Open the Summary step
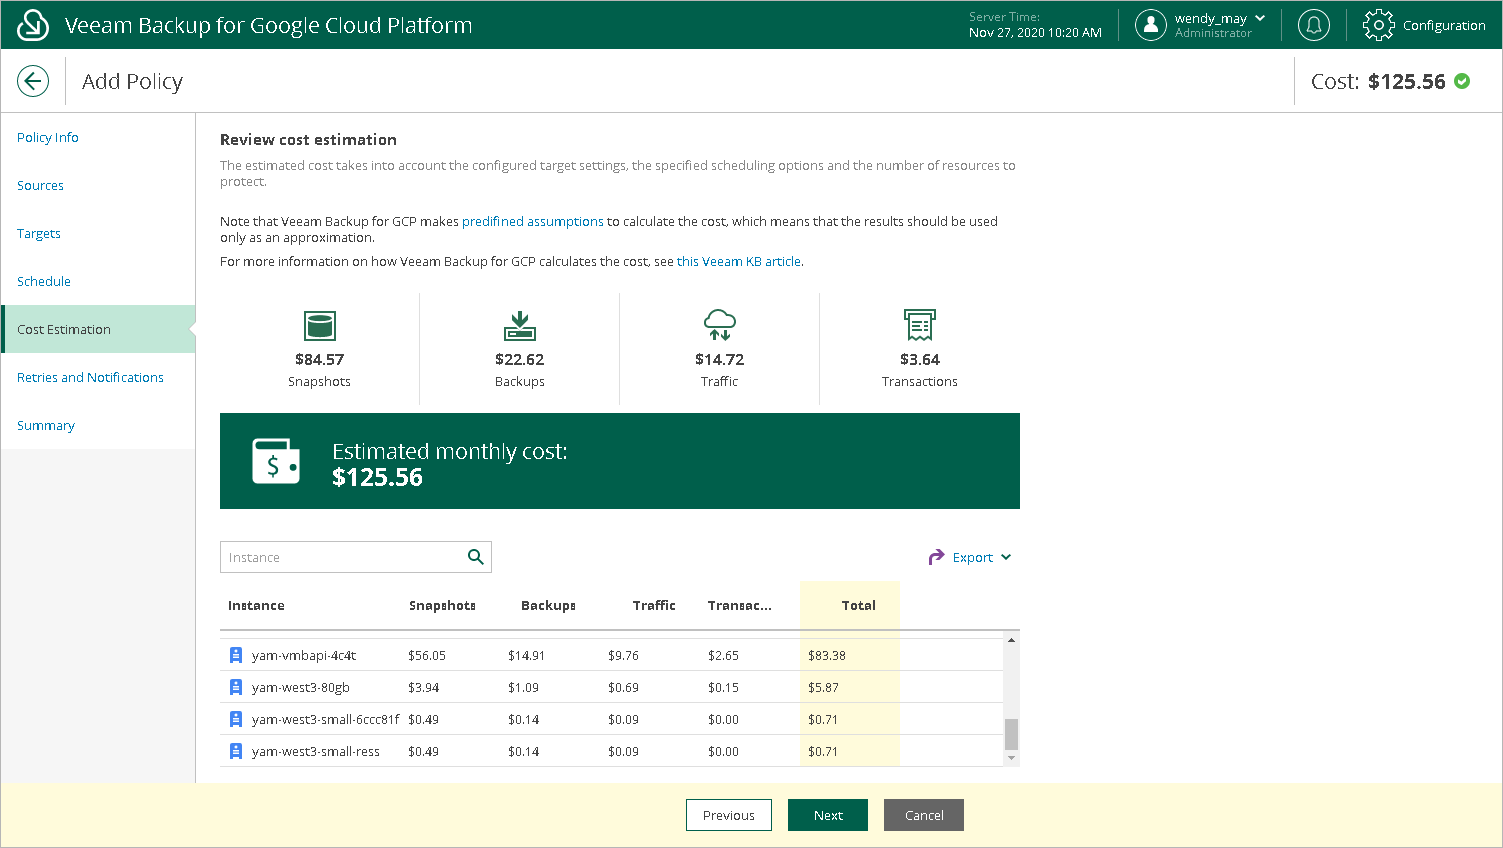Viewport: 1503px width, 848px height. [46, 425]
